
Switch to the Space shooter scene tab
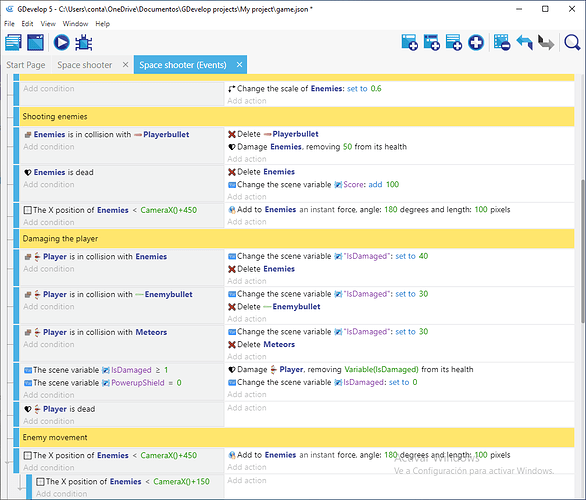(84, 65)
